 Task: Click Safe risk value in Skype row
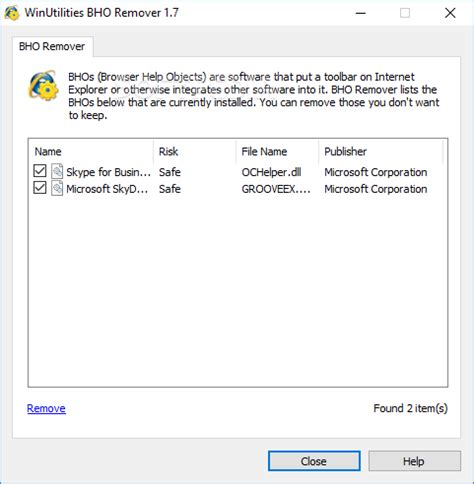coord(170,172)
